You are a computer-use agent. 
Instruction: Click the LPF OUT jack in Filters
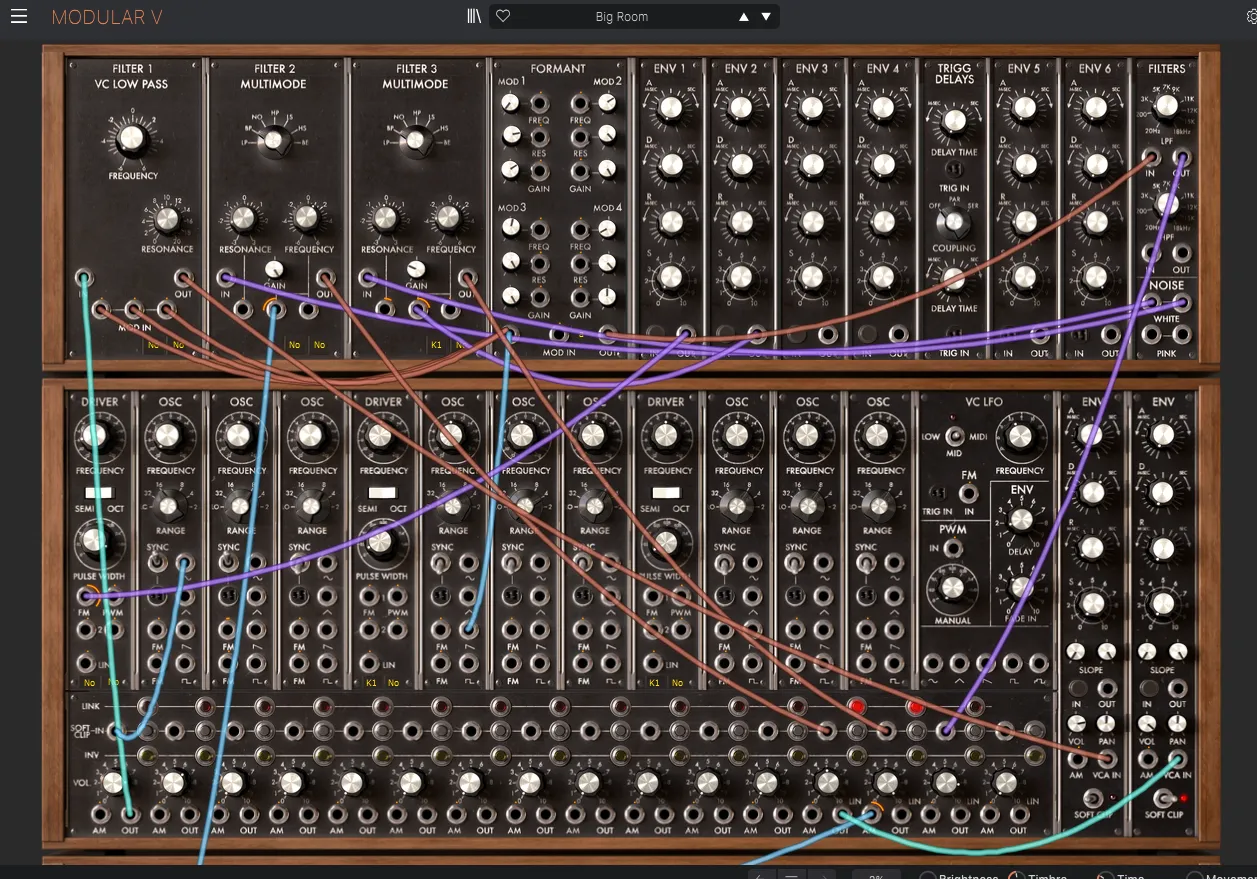click(1181, 158)
